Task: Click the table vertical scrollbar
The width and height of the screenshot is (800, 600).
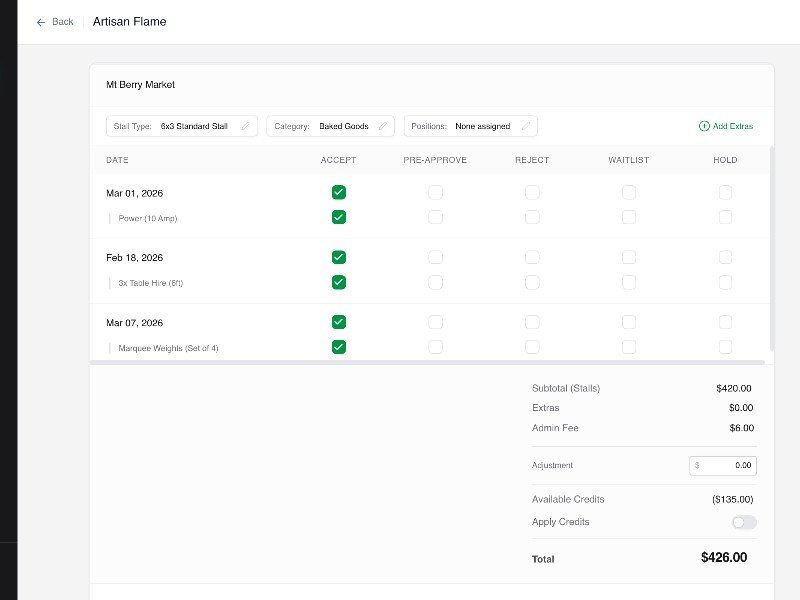Action: [770, 250]
